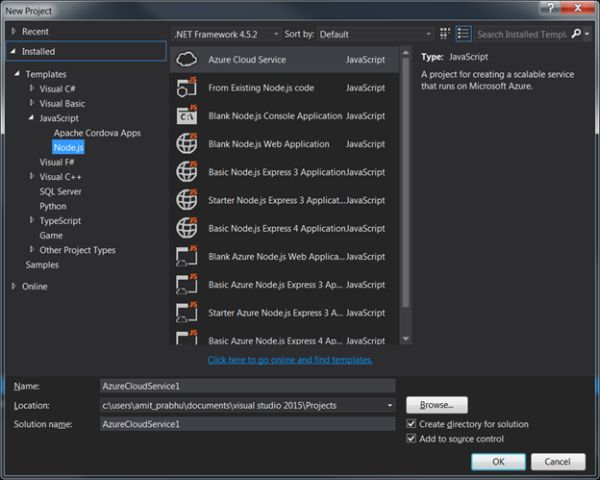
Task: Expand the TypeScript node arrow
Action: point(32,220)
